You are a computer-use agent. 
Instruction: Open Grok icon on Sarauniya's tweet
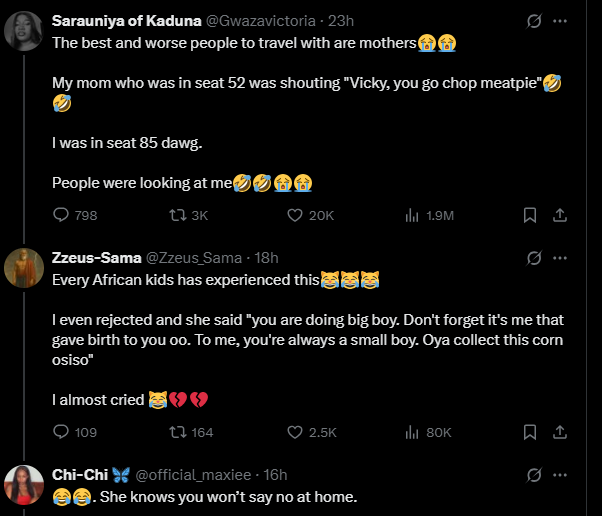click(534, 20)
